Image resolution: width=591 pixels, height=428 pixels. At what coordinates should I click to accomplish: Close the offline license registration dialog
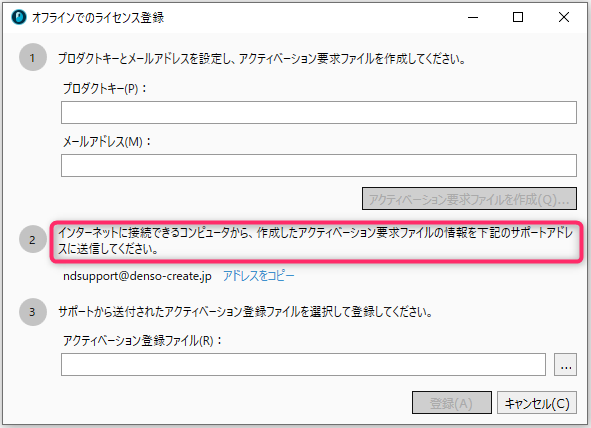pos(564,17)
